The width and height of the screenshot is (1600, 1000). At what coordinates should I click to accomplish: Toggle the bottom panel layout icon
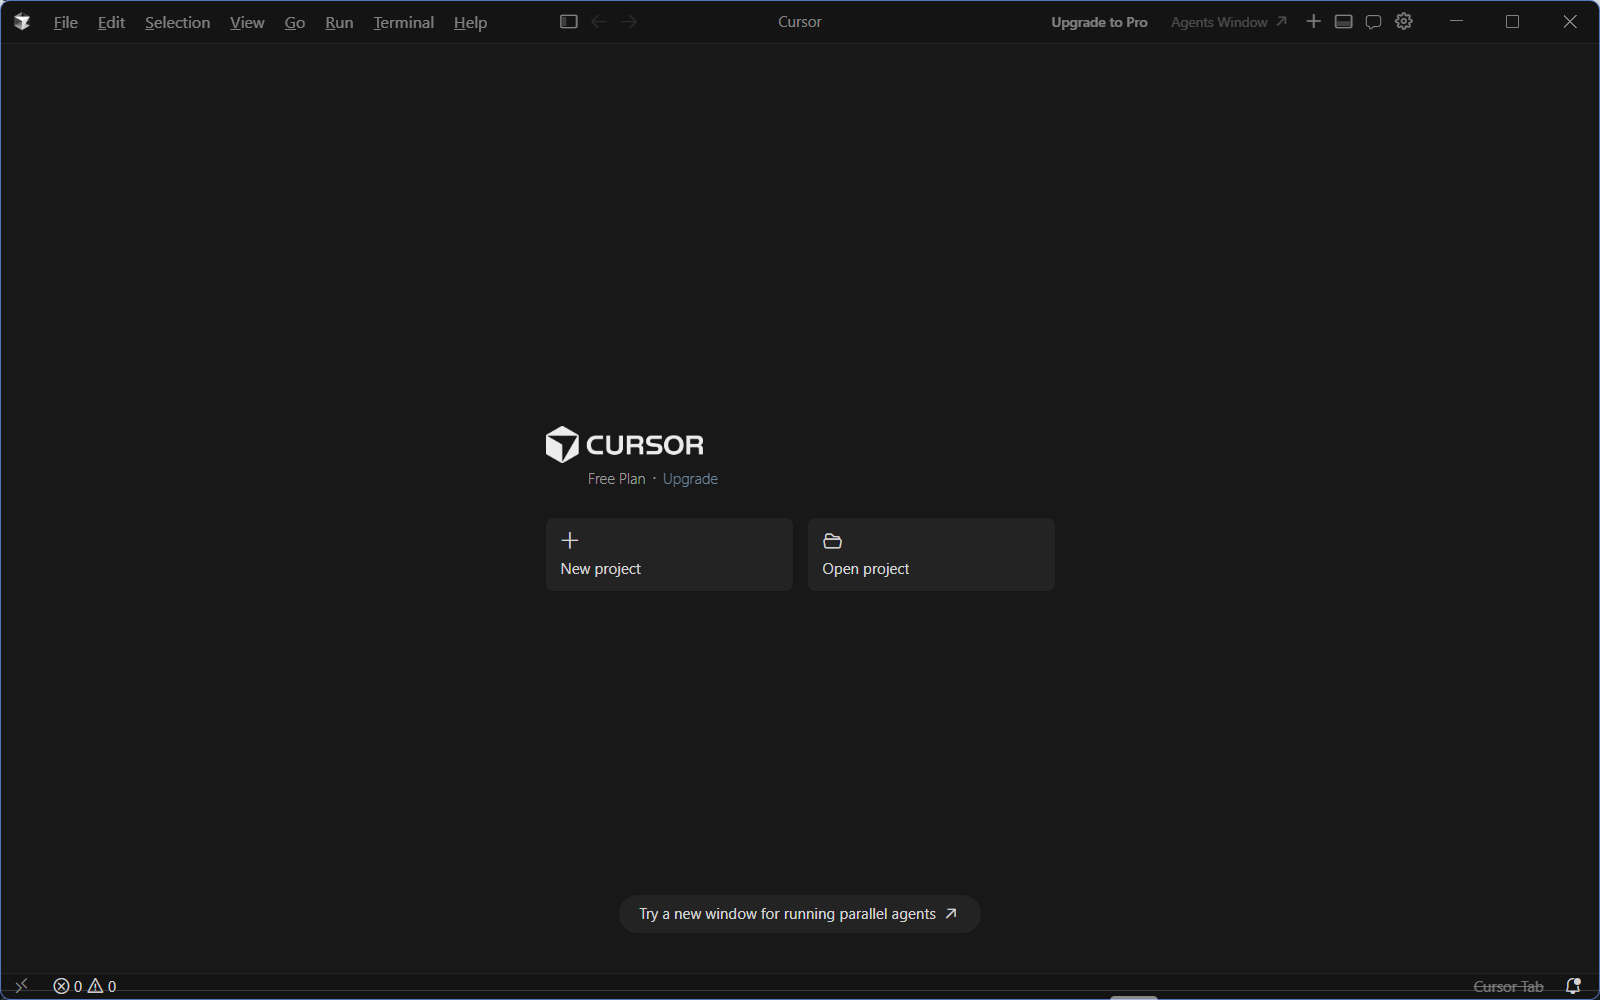1344,22
